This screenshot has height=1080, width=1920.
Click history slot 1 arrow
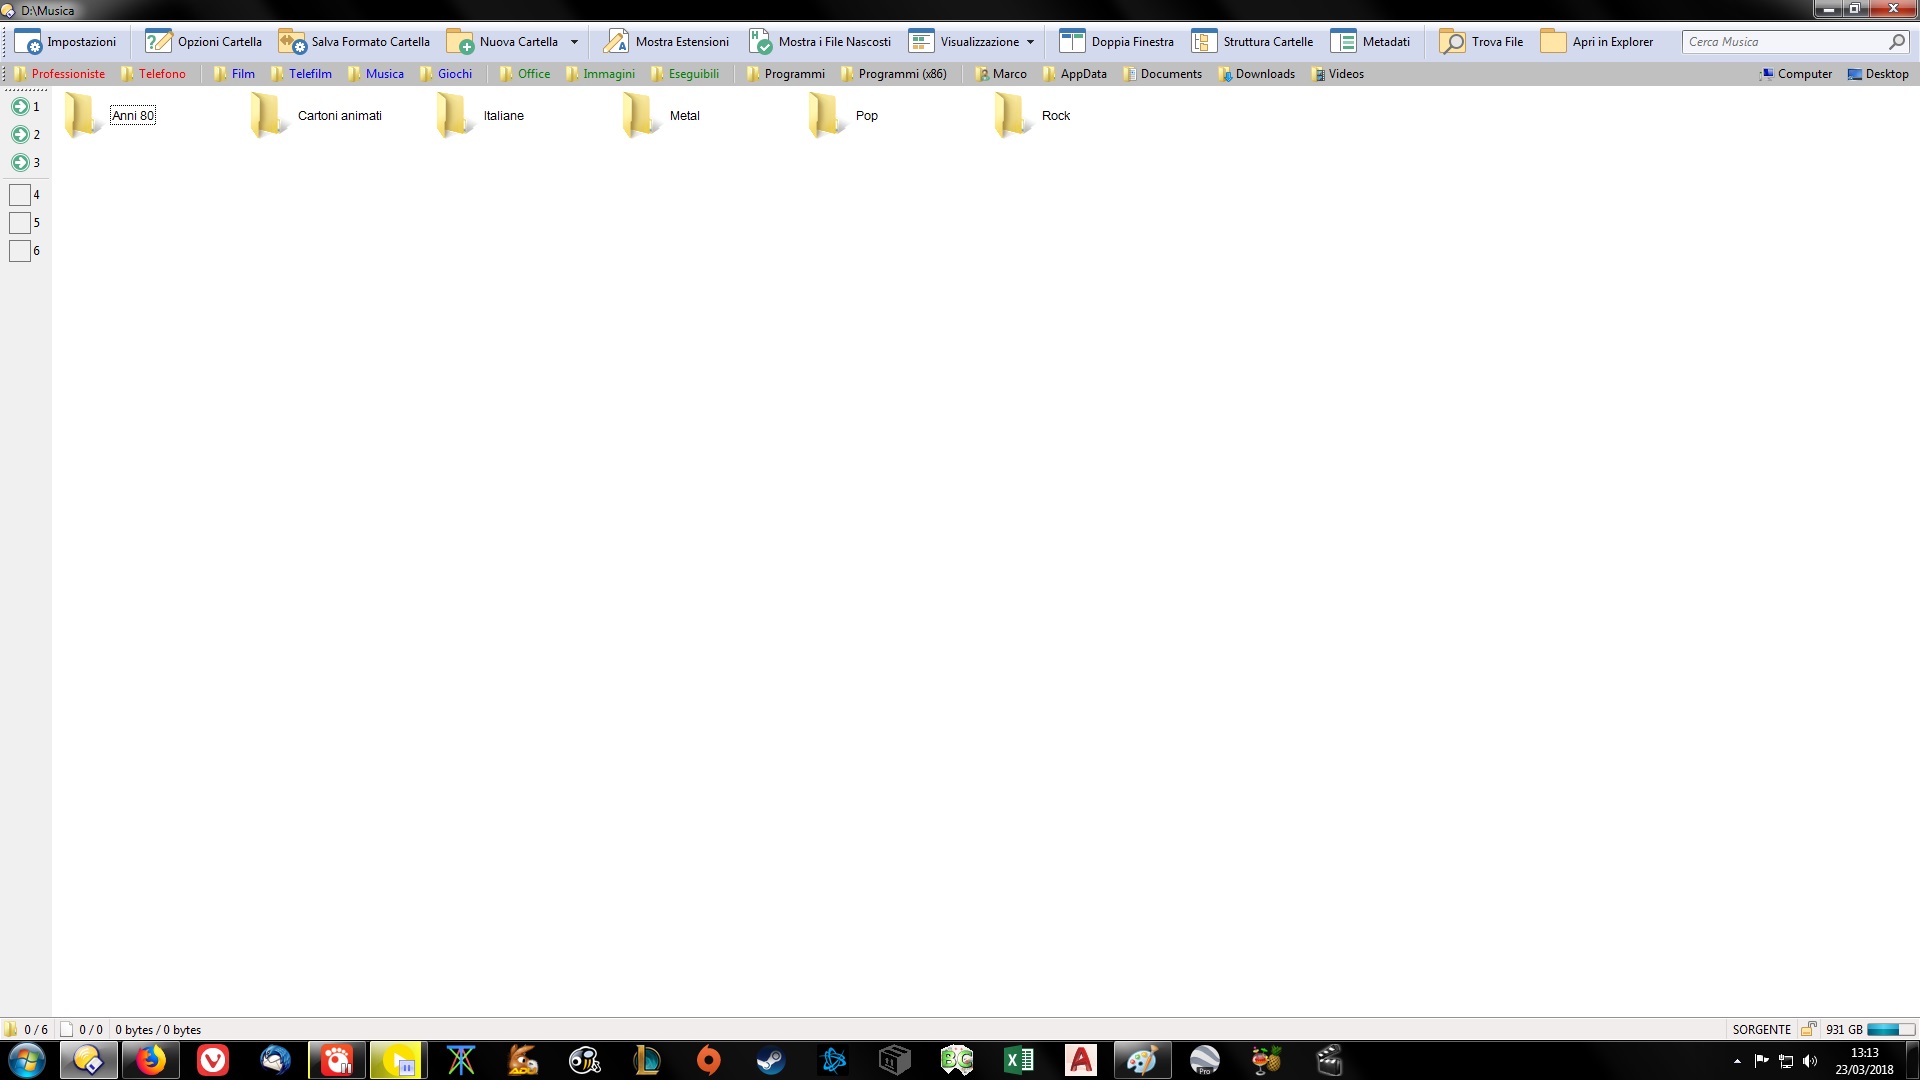click(20, 106)
